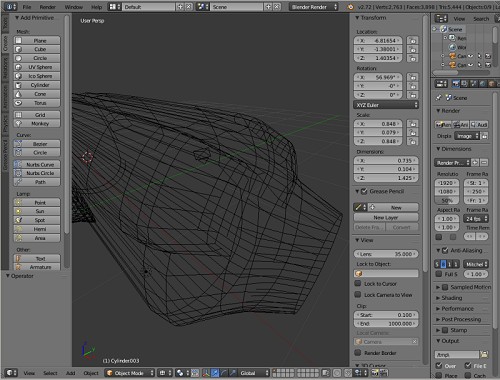The width and height of the screenshot is (500, 380).
Task: Click the Lens 35.000 slider
Action: pos(386,254)
